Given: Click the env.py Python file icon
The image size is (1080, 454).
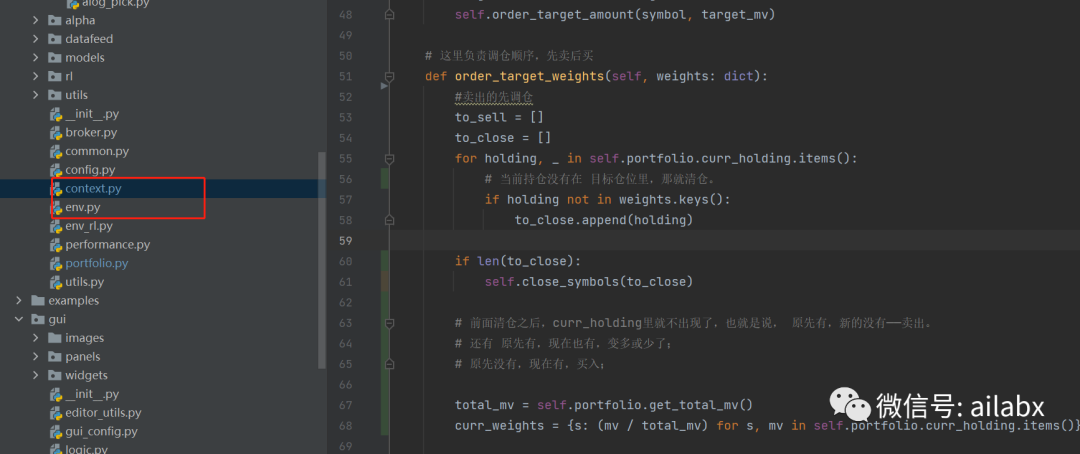Looking at the screenshot, I should pyautogui.click(x=56, y=207).
